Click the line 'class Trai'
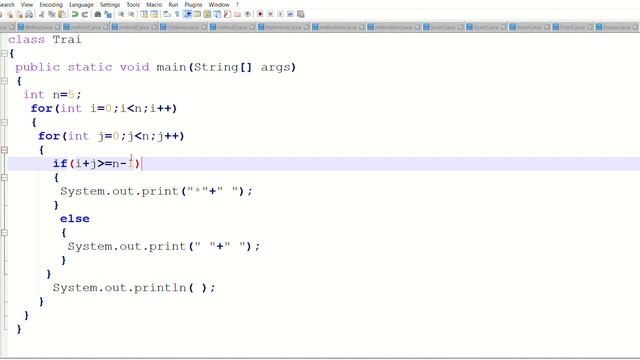 tap(45, 40)
